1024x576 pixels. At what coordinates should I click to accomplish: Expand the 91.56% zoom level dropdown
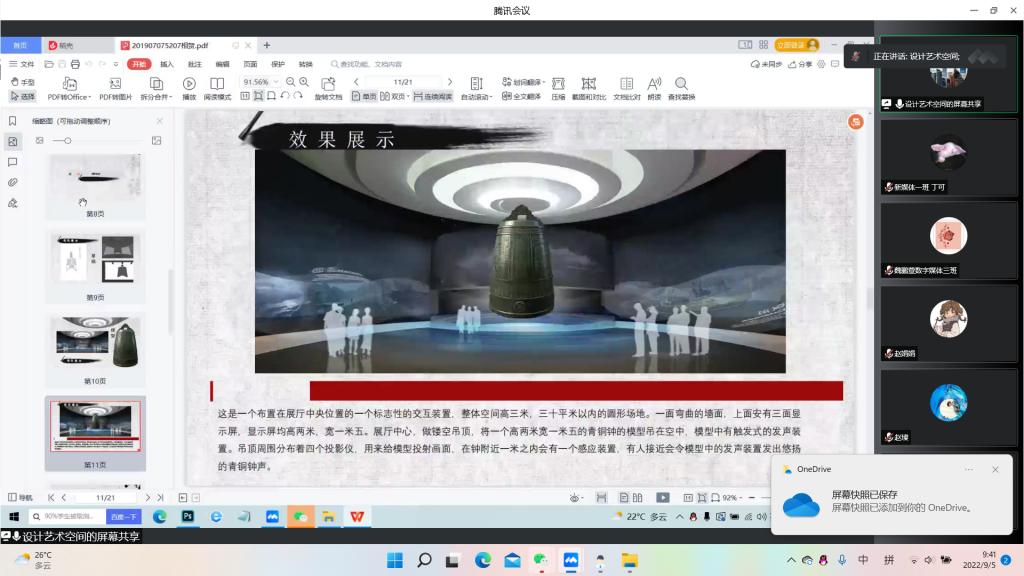pos(277,82)
